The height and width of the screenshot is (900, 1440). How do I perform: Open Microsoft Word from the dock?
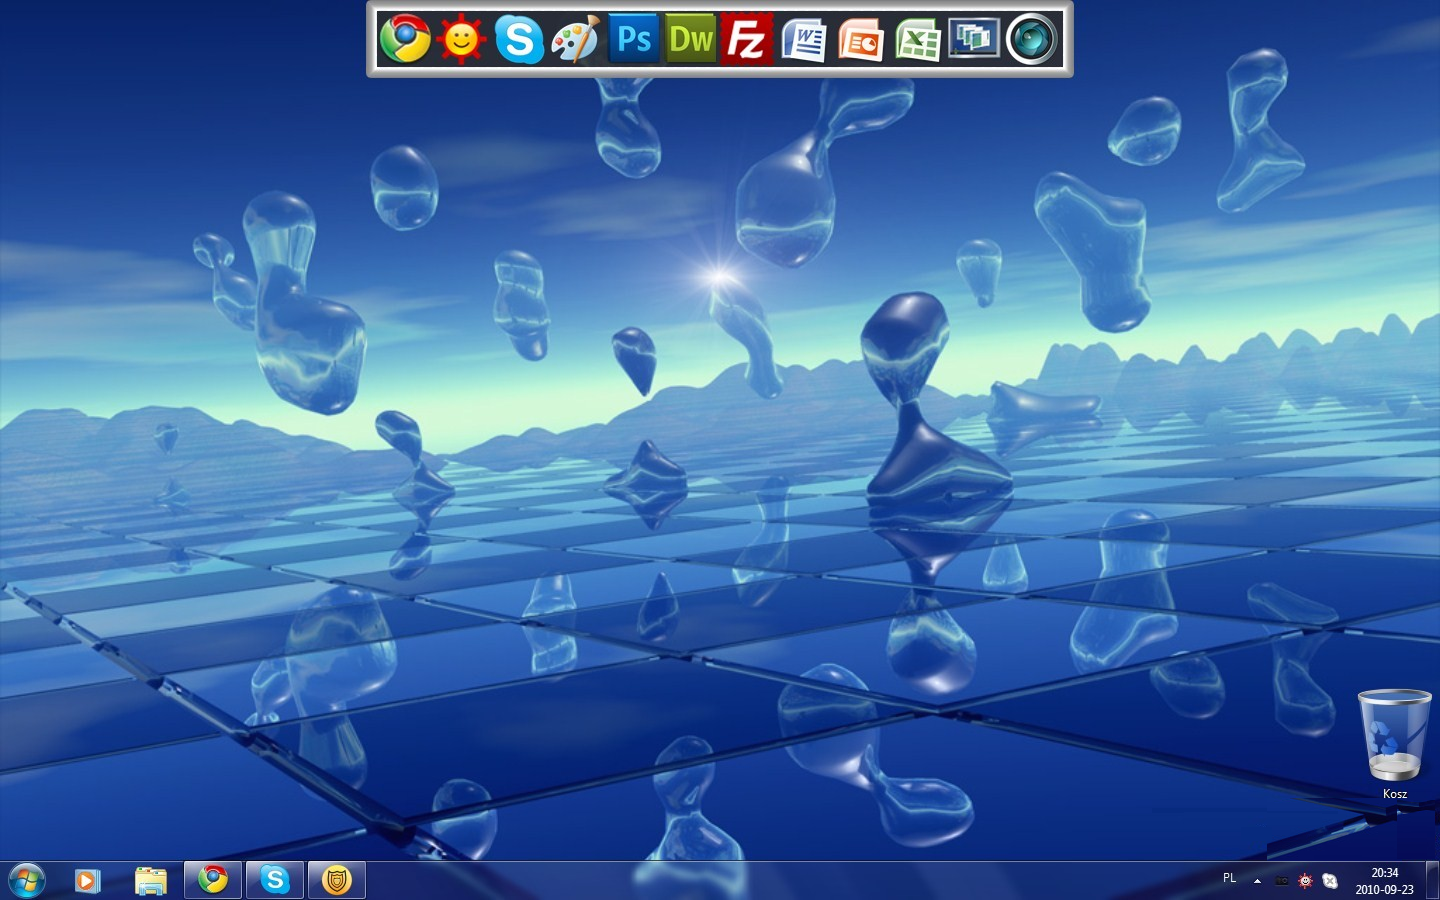point(804,40)
